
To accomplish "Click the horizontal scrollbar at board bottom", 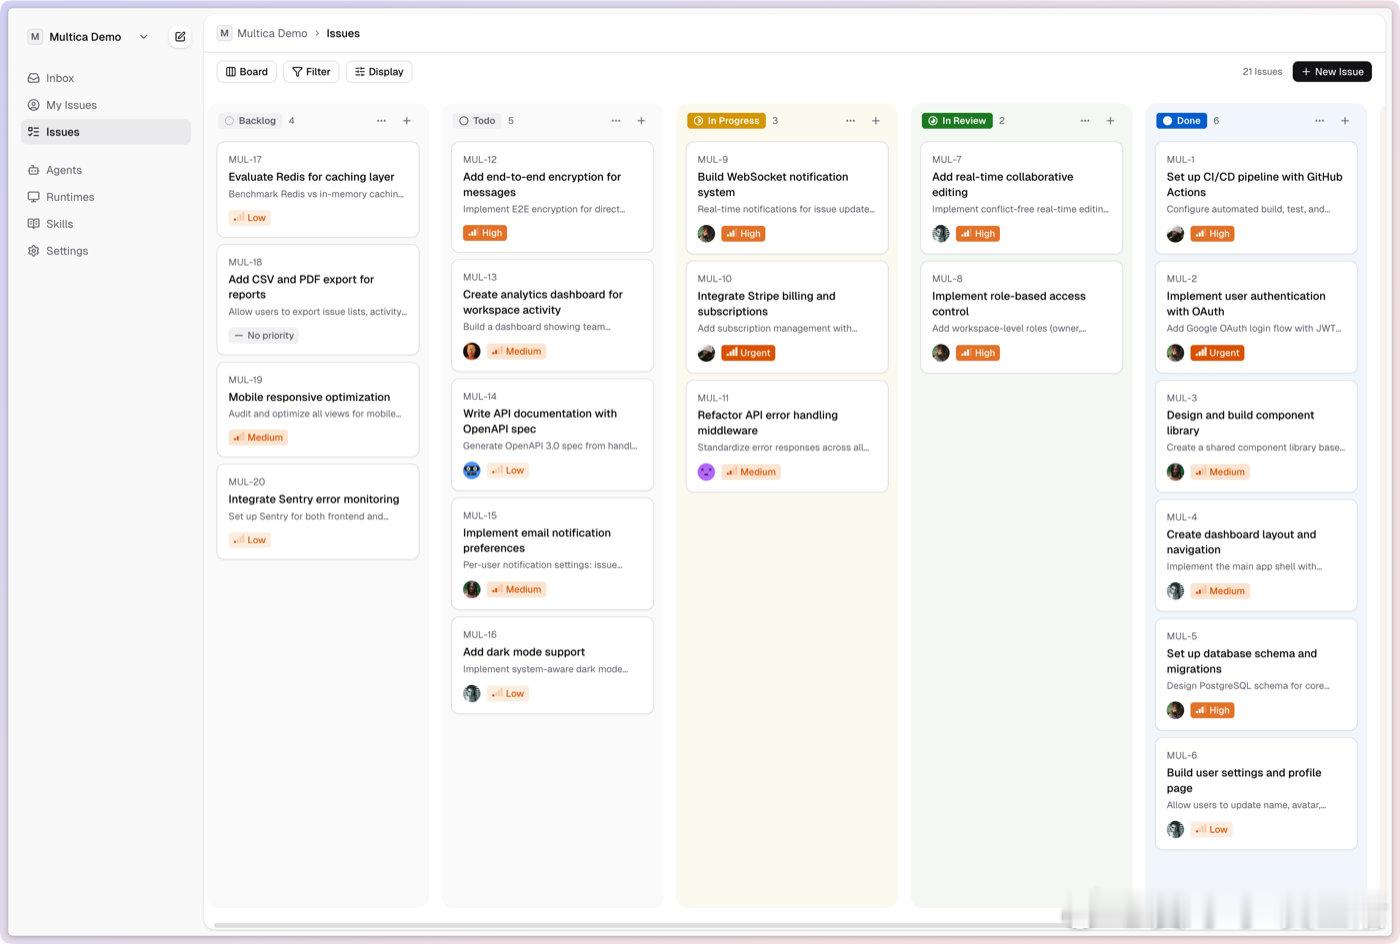I will coord(640,925).
